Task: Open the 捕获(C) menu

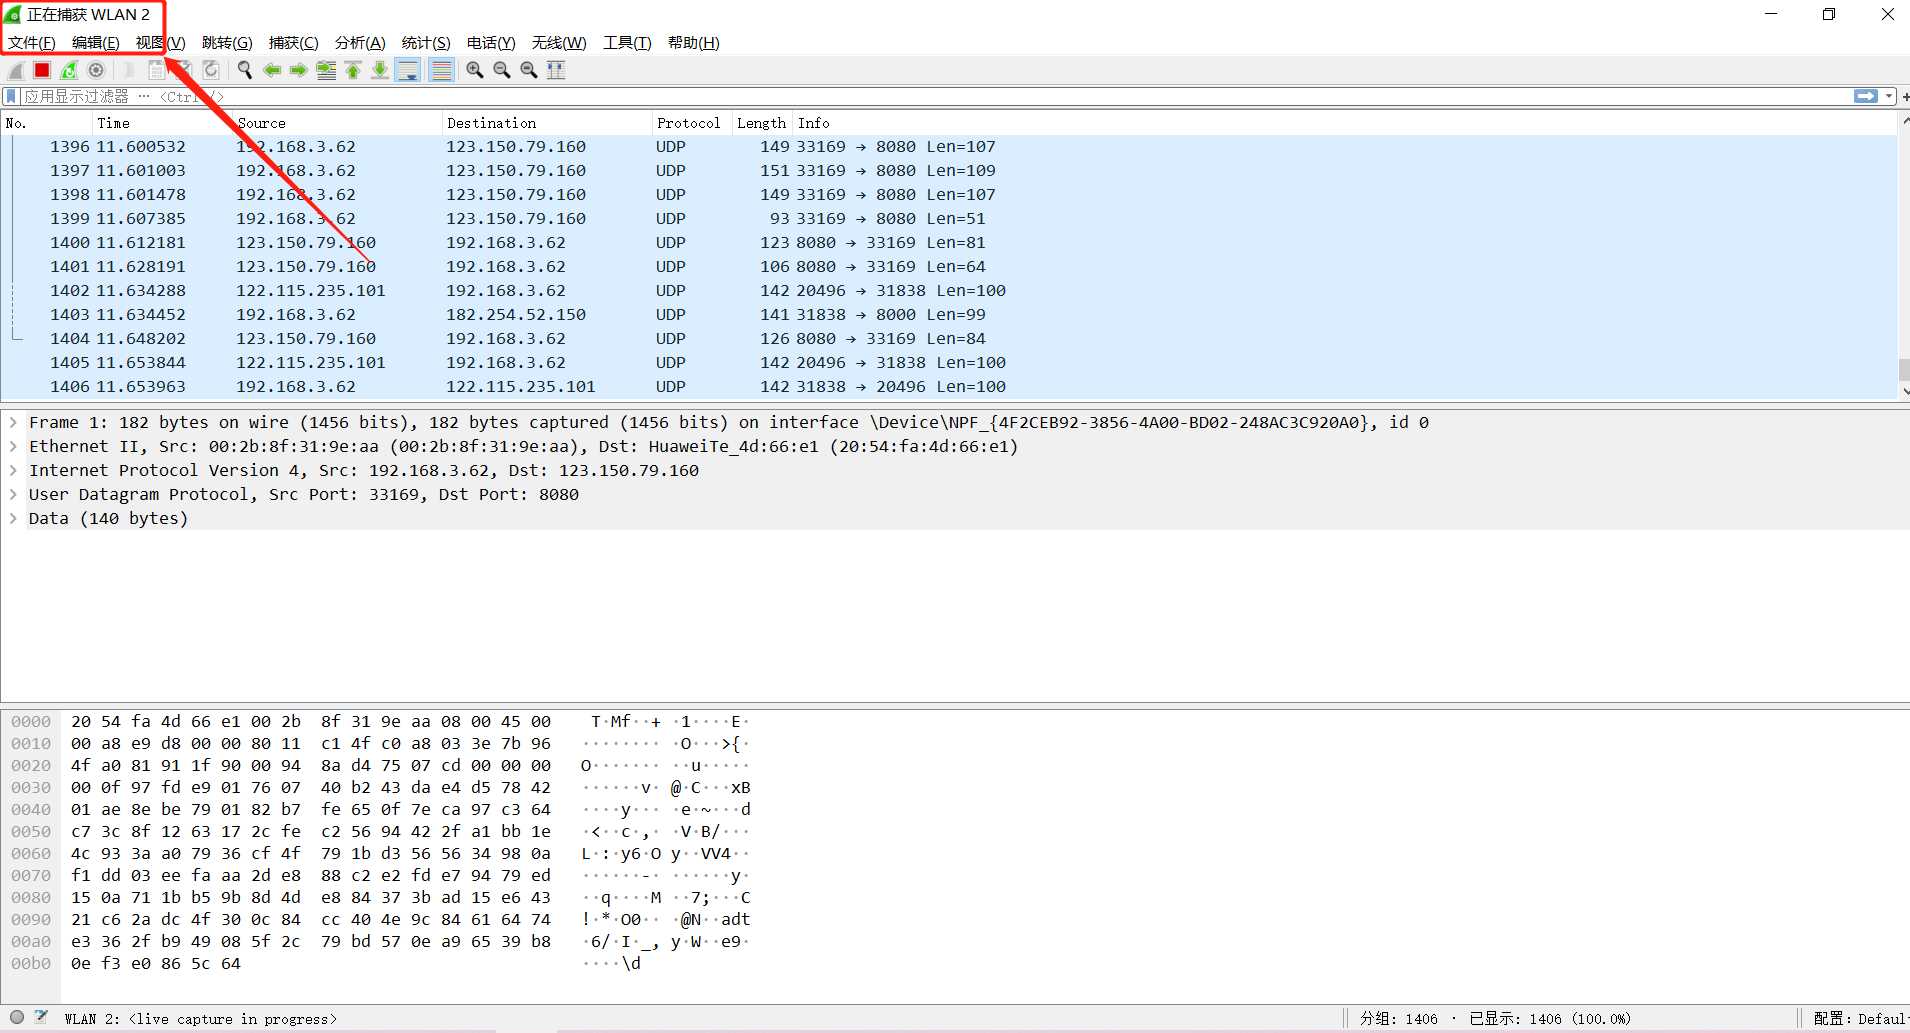Action: click(x=293, y=43)
